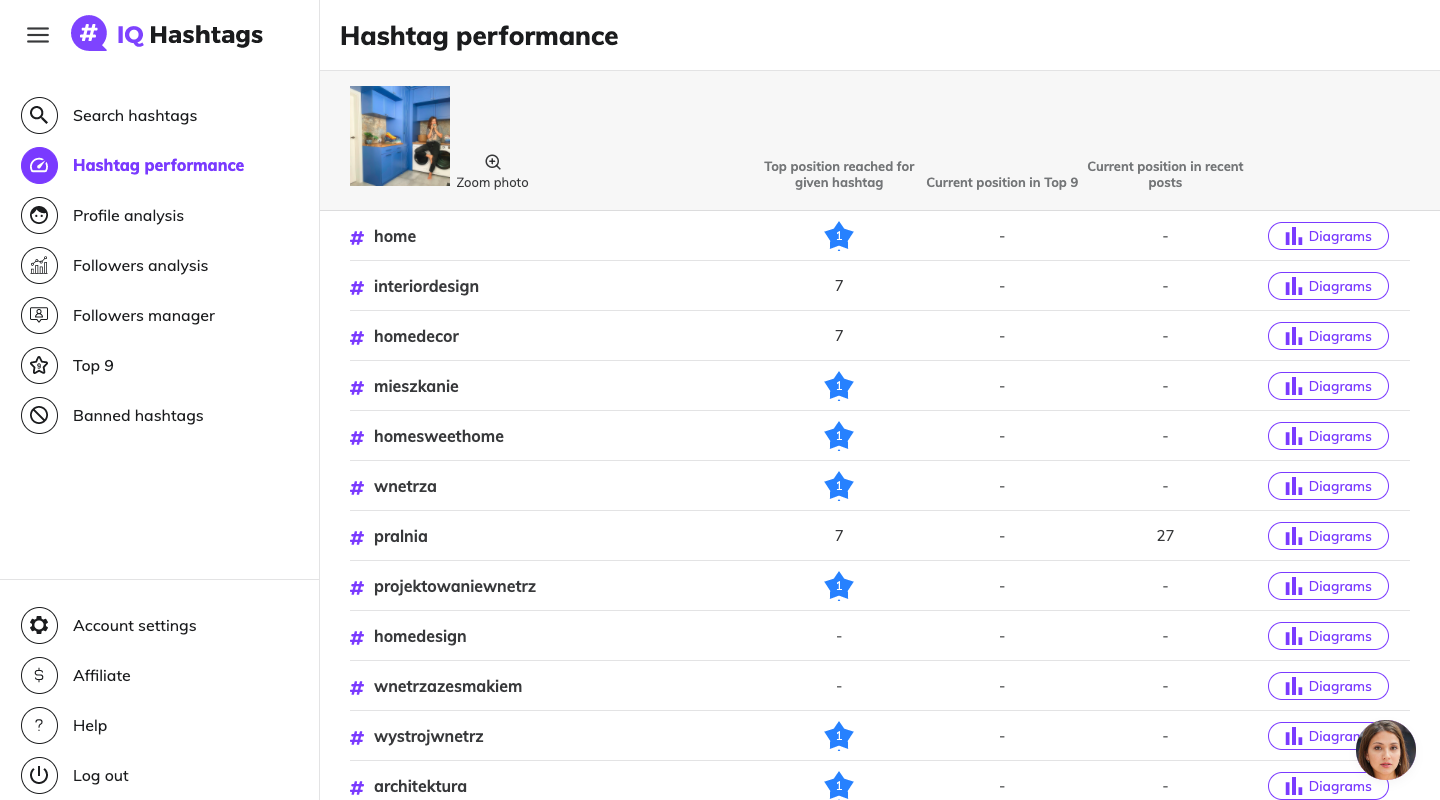
Task: Click the blue star badge for home
Action: (839, 237)
